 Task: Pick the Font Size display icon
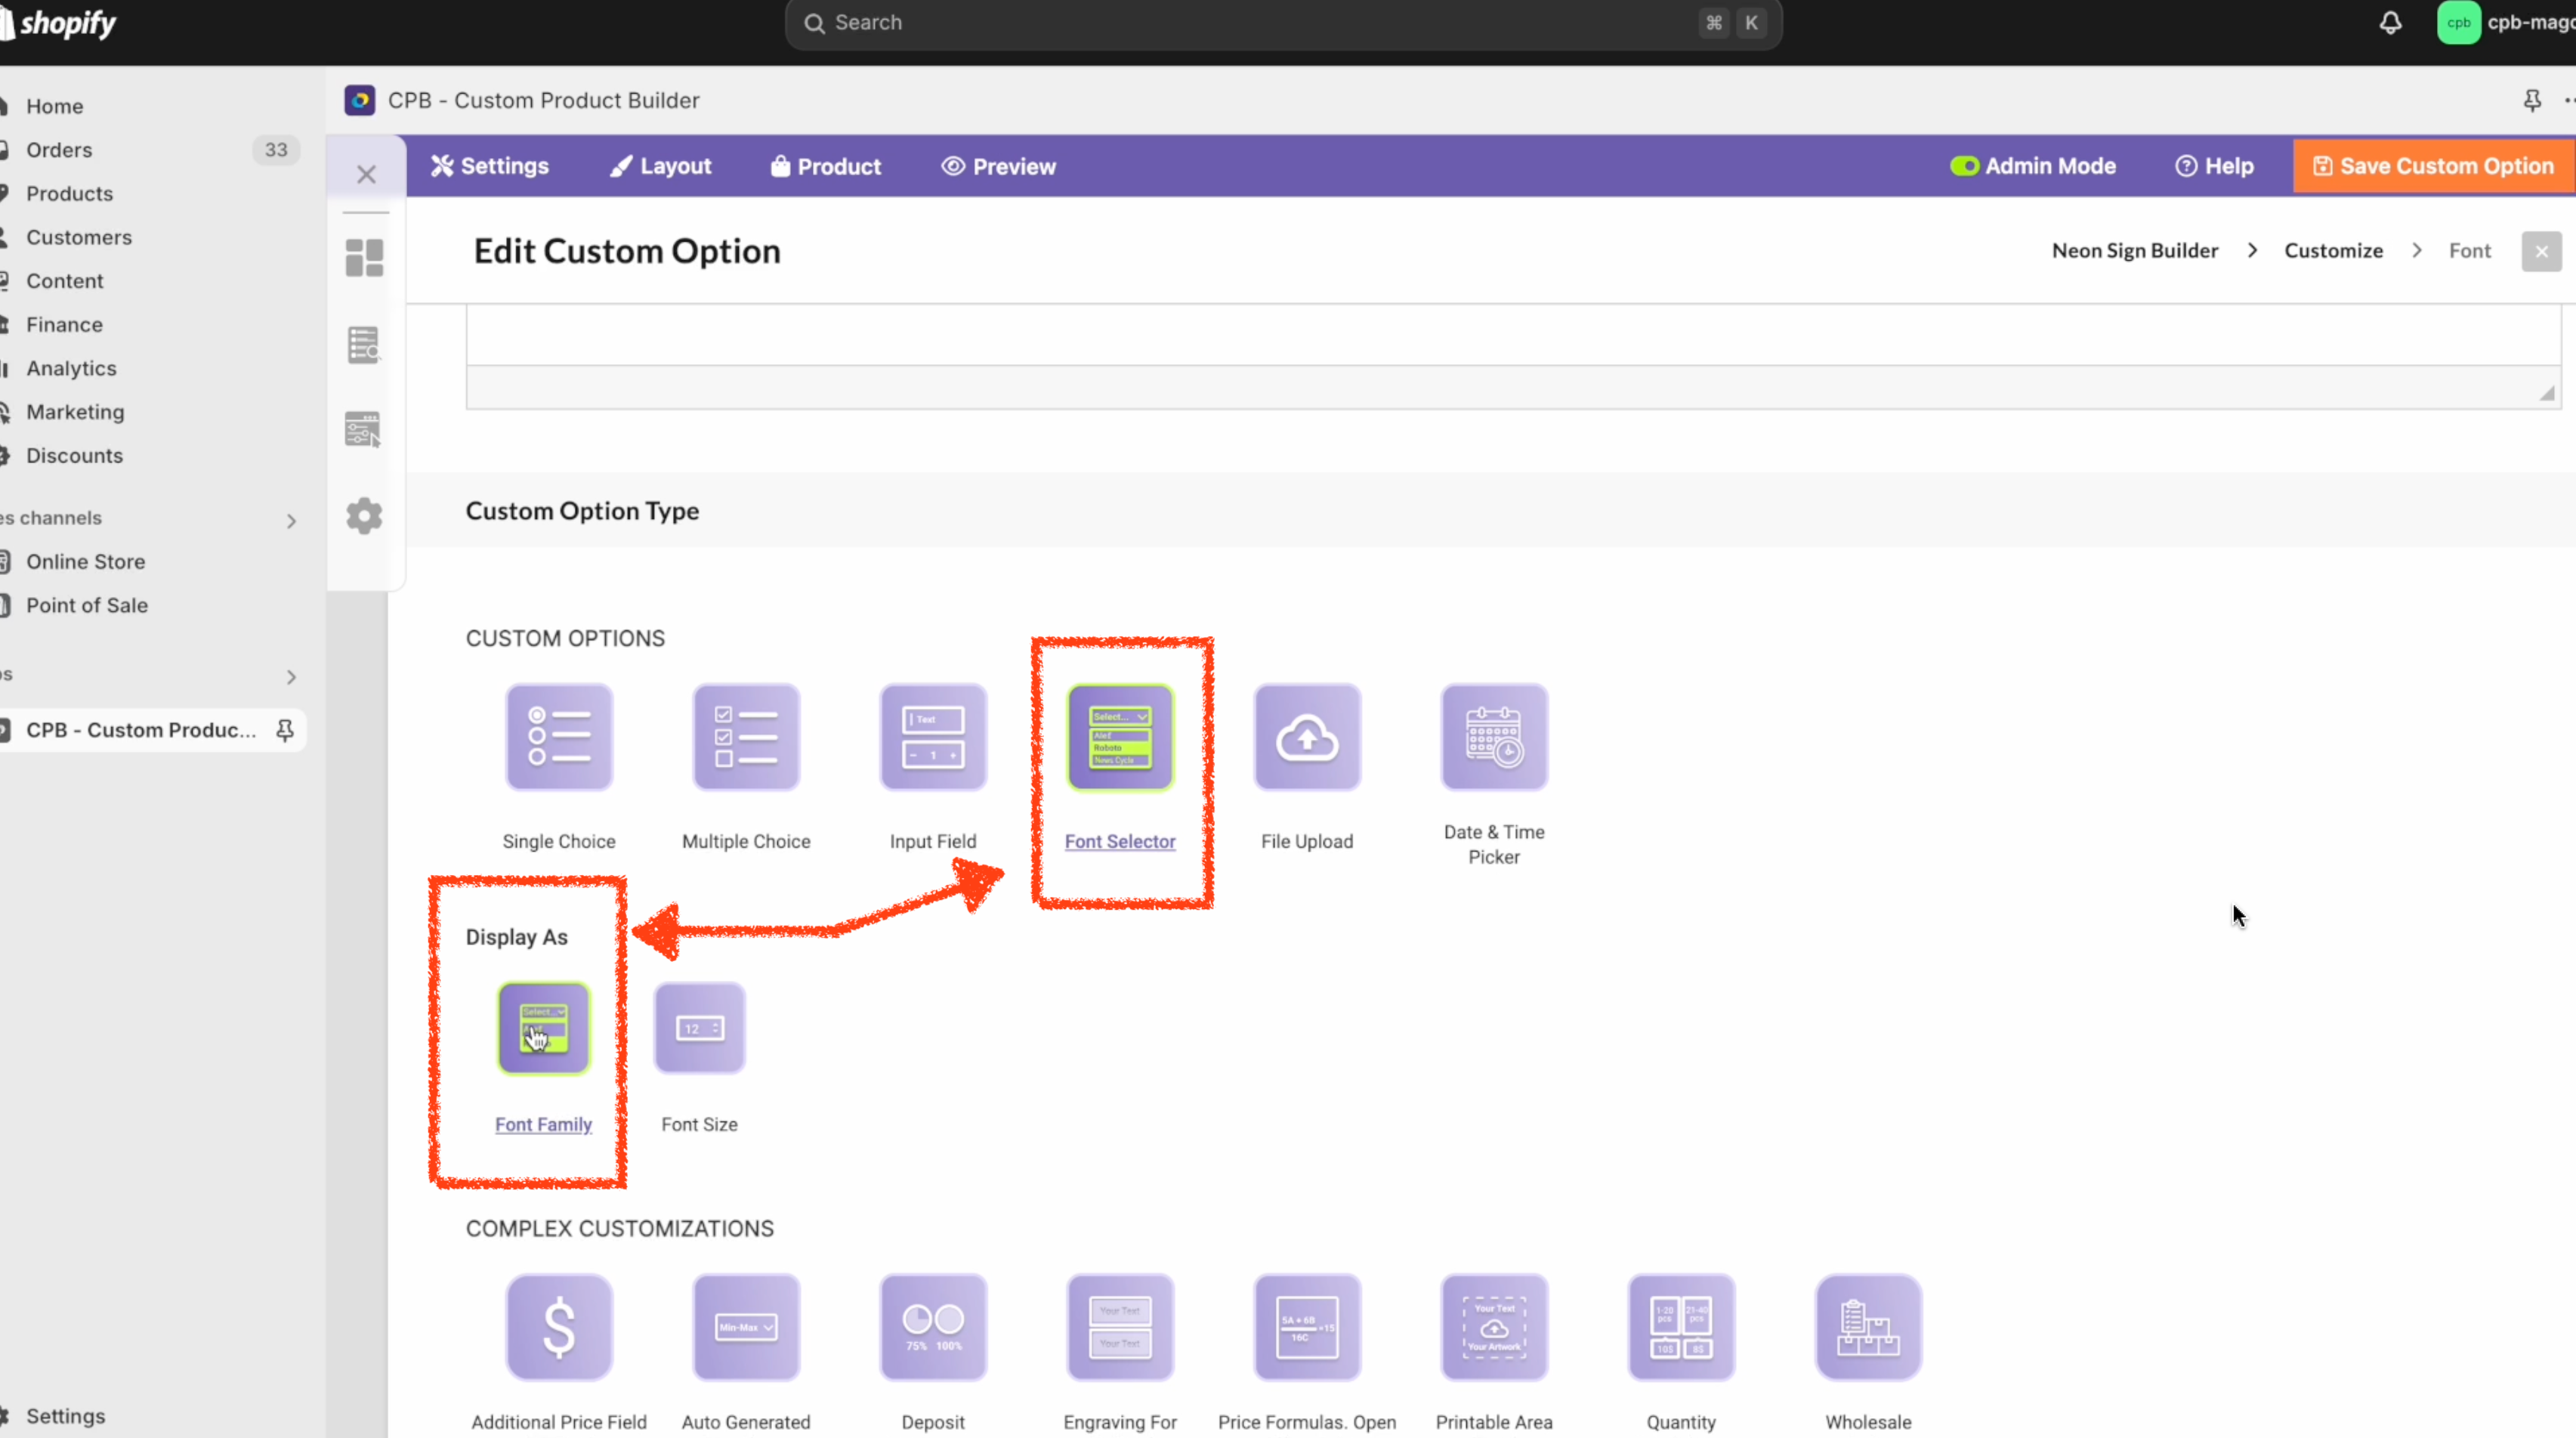[700, 1028]
